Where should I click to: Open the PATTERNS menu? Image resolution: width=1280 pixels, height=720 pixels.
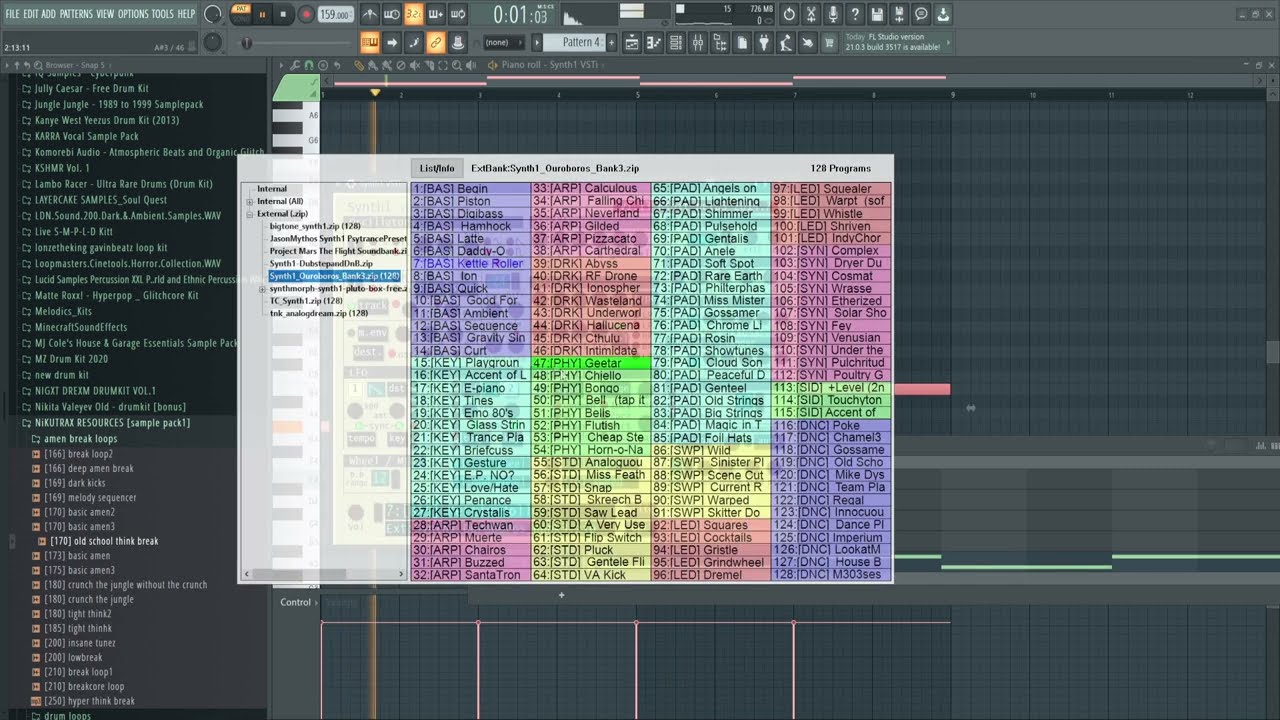click(x=76, y=14)
